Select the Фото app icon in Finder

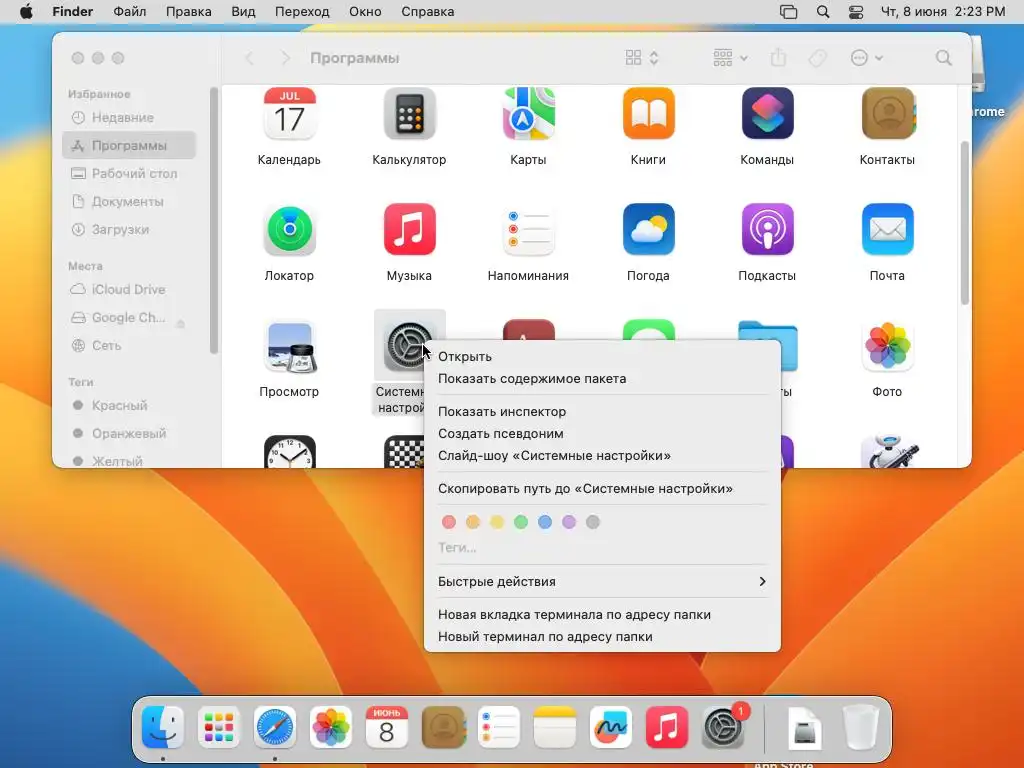pos(888,346)
